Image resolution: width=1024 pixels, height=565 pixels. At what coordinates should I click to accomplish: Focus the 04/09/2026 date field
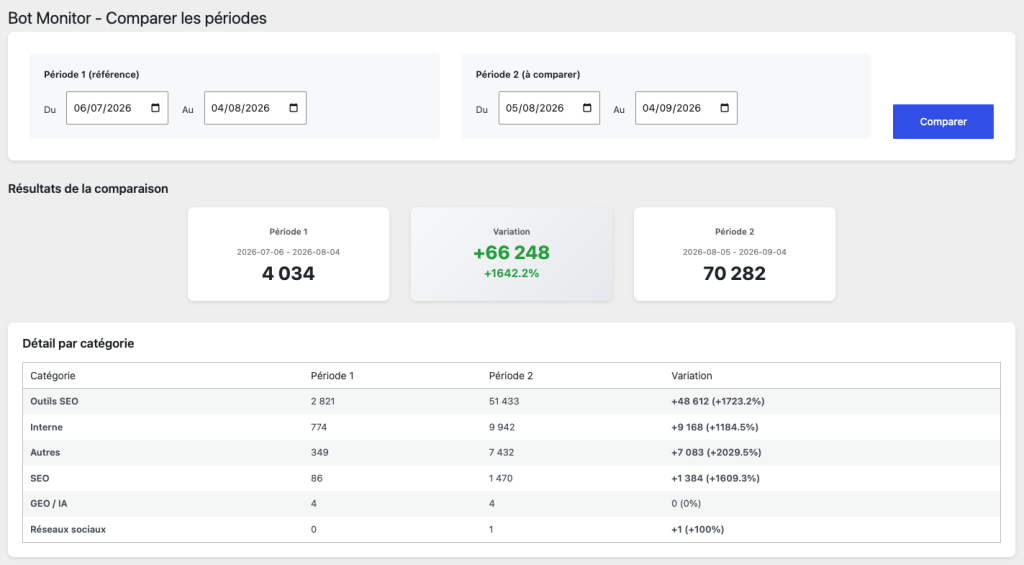686,108
